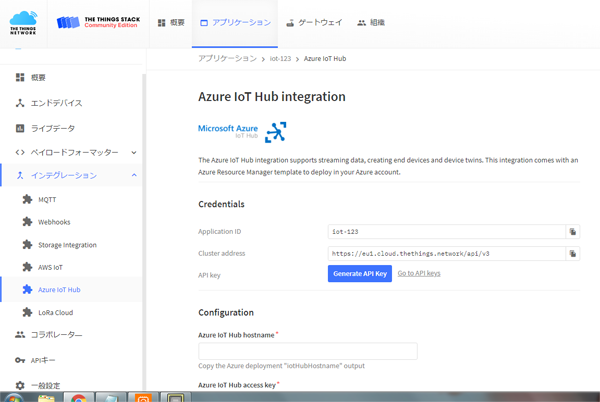Open Chrome from the taskbar
This screenshot has height=402, width=600.
(79, 398)
